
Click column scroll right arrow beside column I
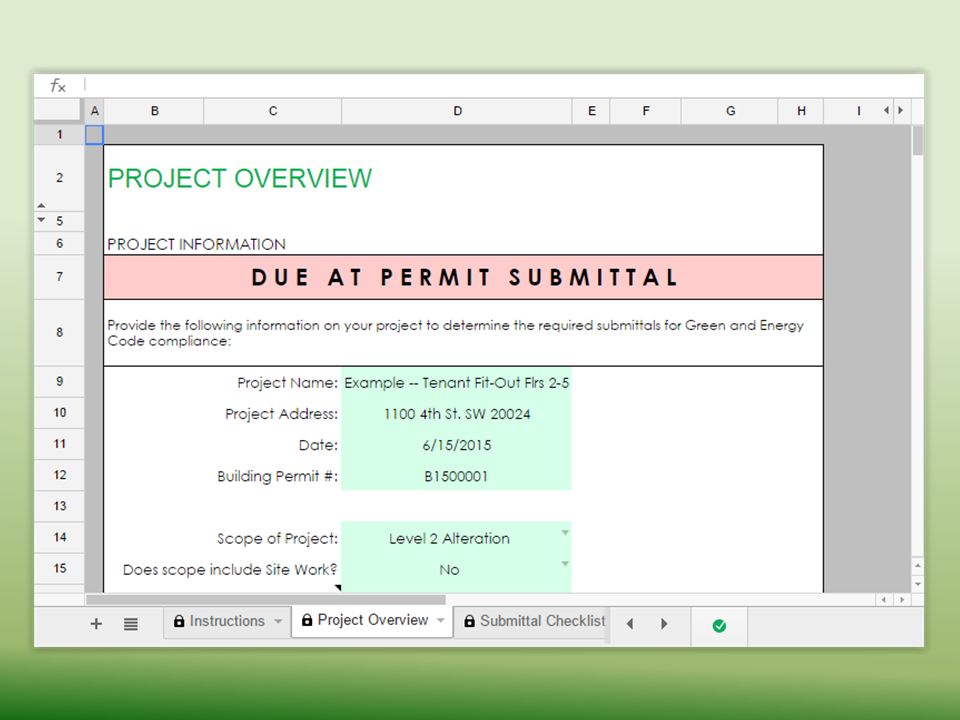[901, 111]
